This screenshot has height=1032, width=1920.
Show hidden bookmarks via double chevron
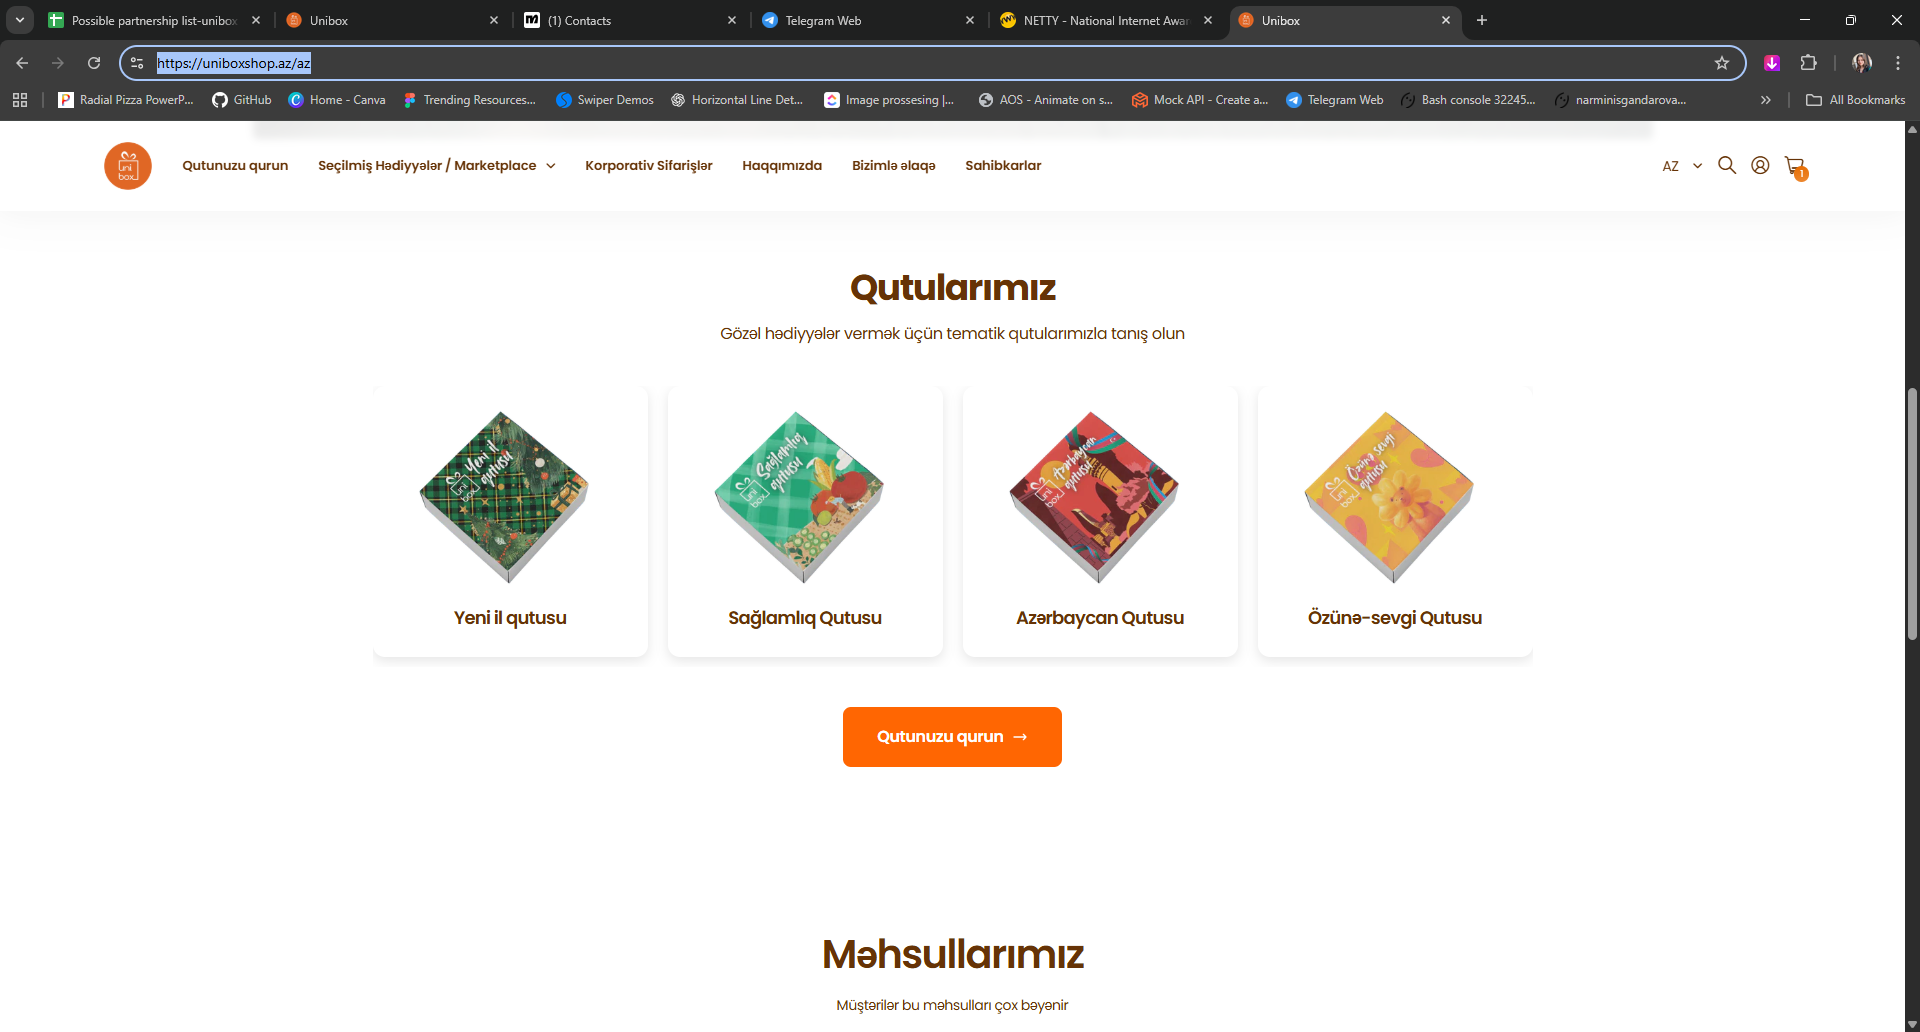(x=1766, y=100)
